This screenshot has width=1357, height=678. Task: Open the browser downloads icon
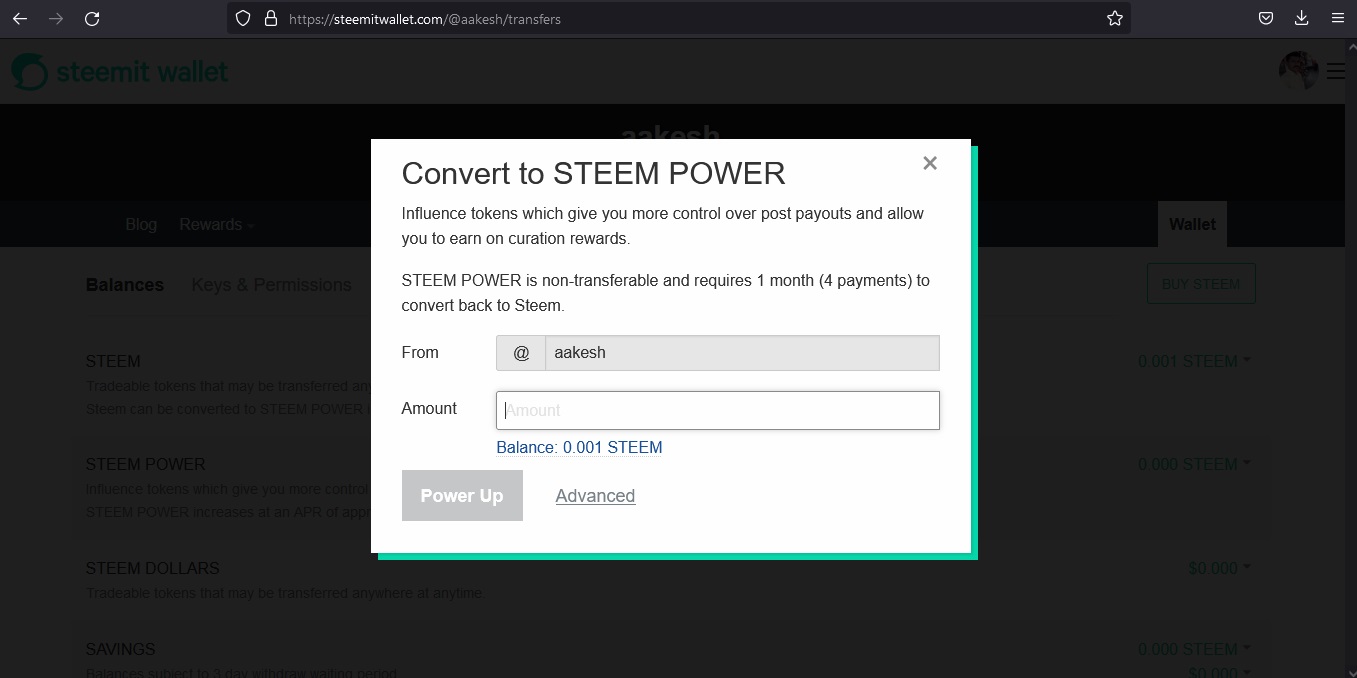click(x=1301, y=18)
